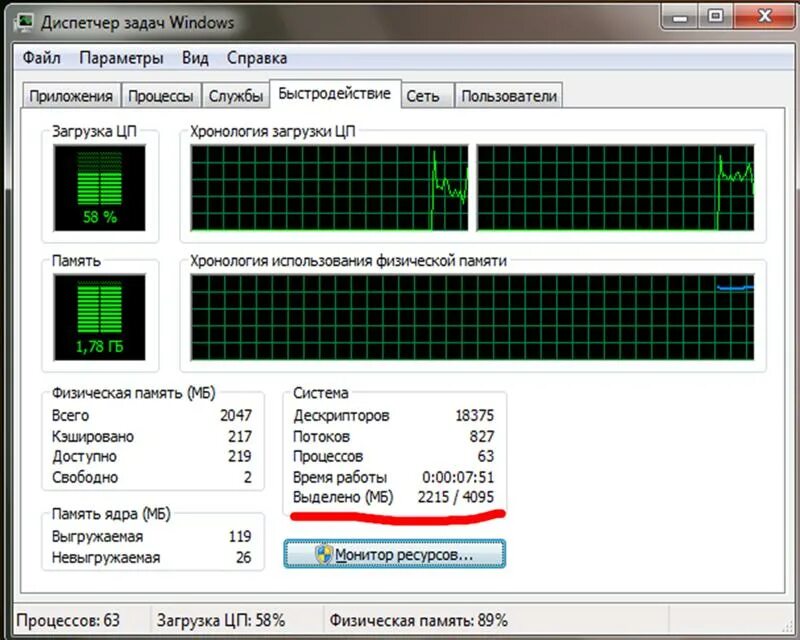Click the Кэшировано value 217
This screenshot has width=800, height=640.
click(x=240, y=436)
